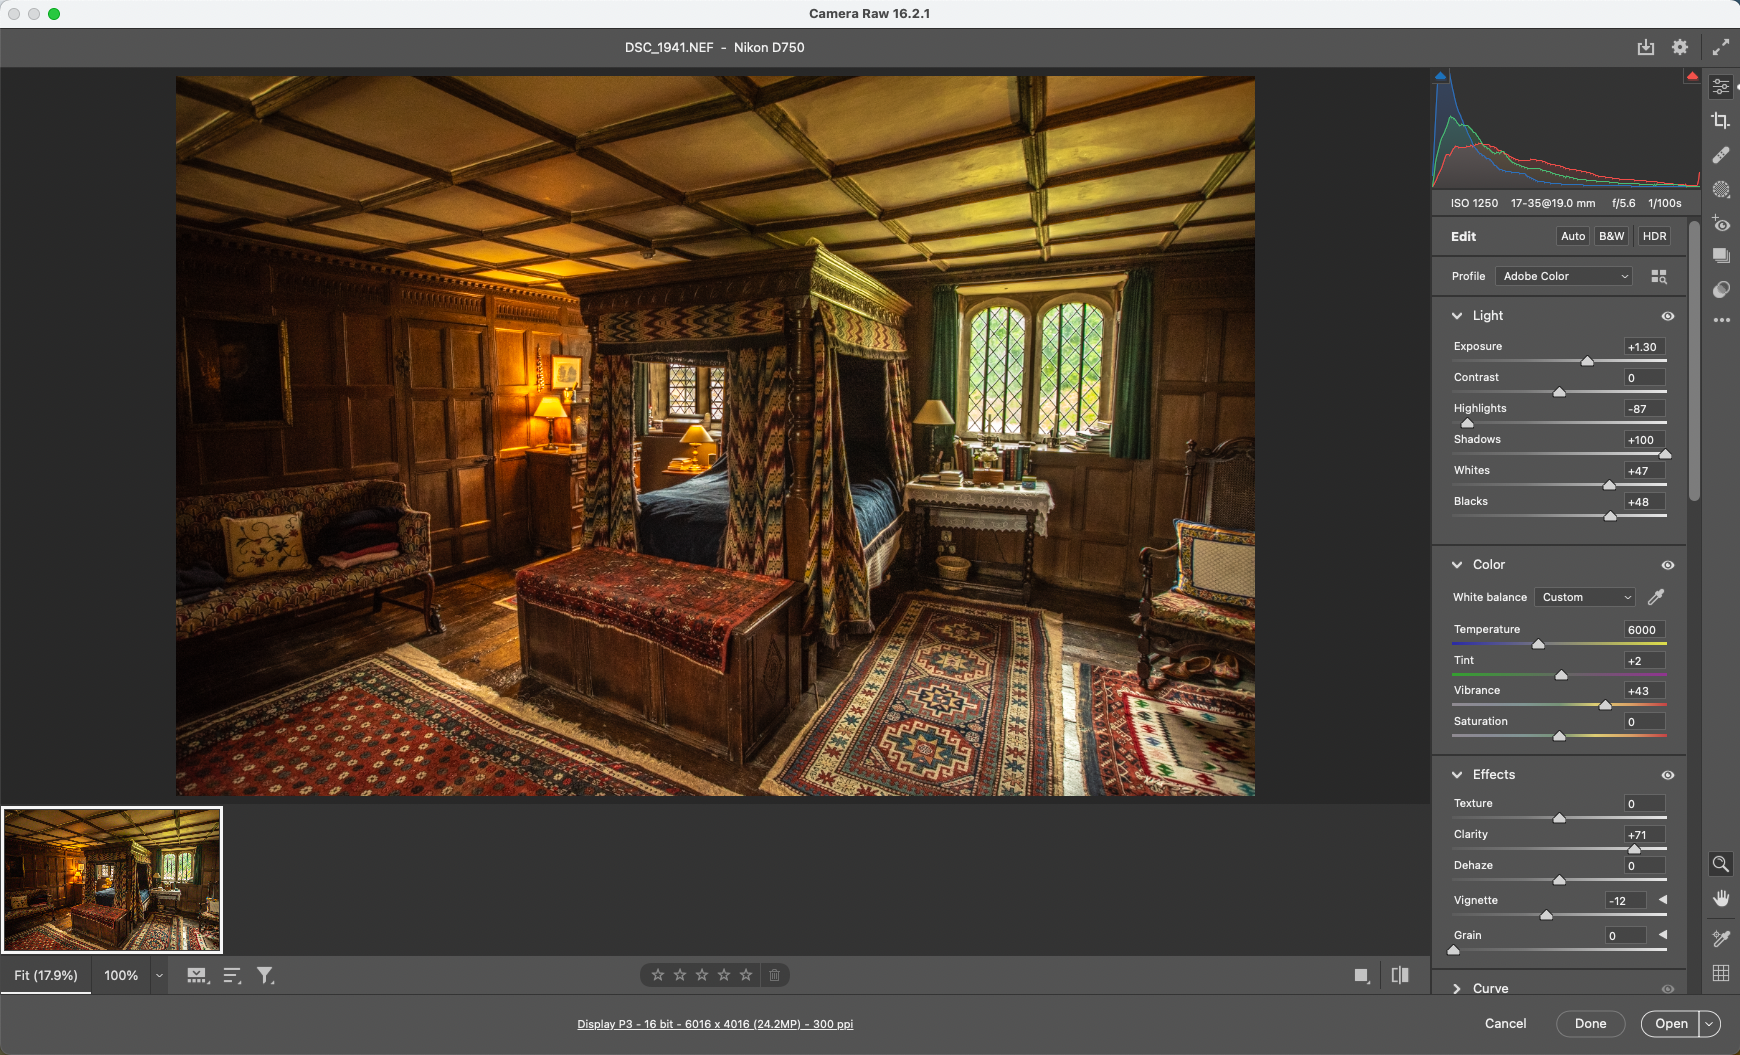1740x1055 pixels.
Task: Open more image settings (three dots)
Action: pyautogui.click(x=1721, y=321)
